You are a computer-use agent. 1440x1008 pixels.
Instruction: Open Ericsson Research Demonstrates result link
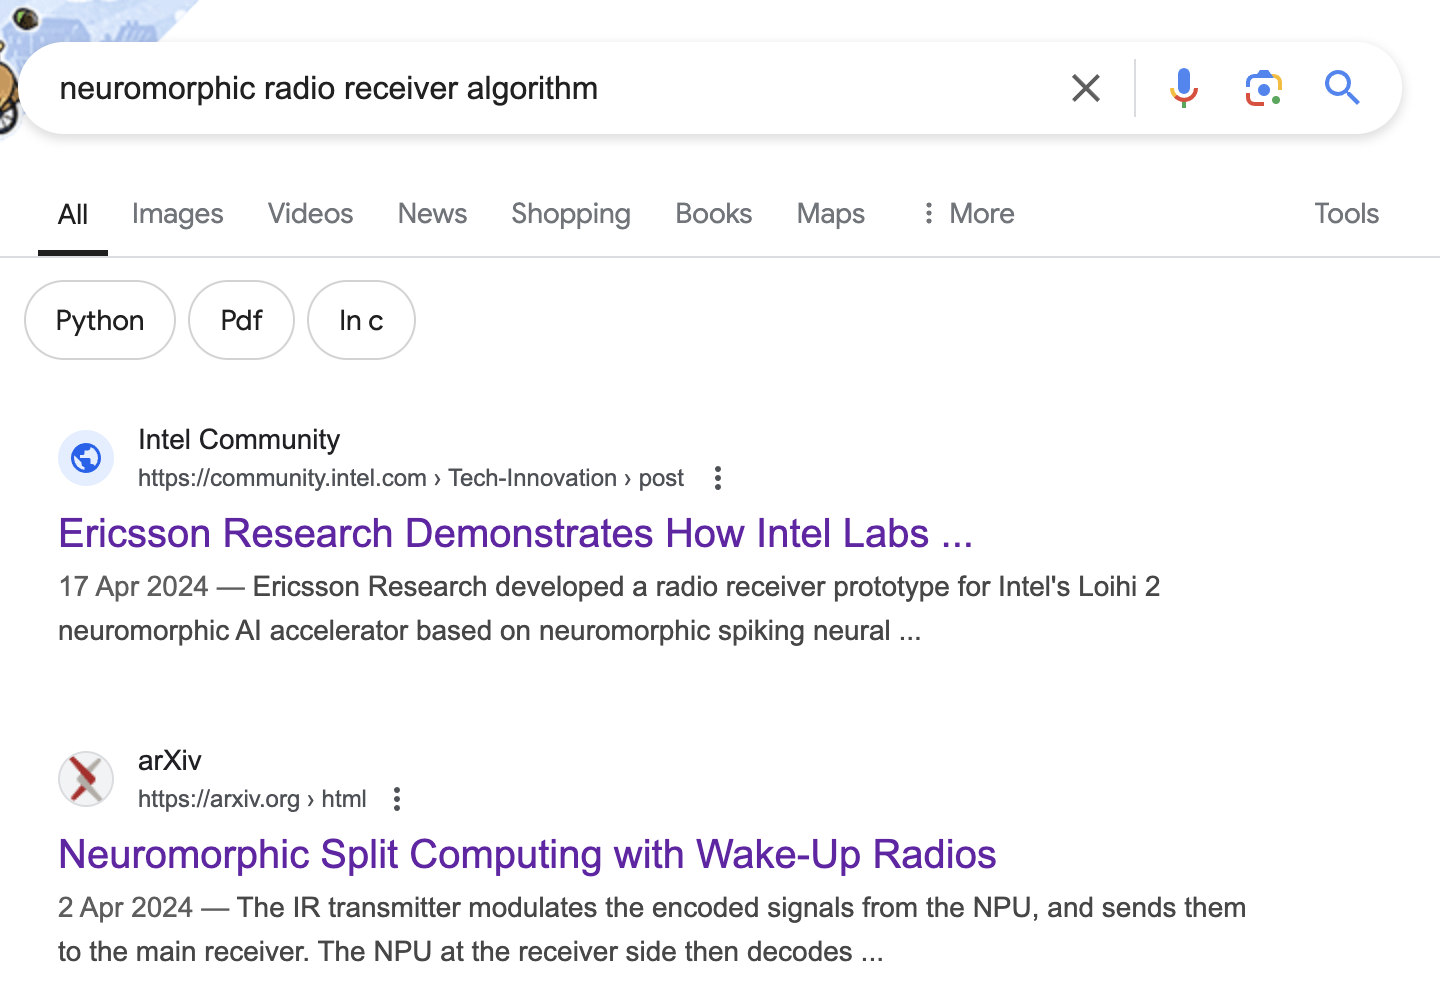coord(515,533)
